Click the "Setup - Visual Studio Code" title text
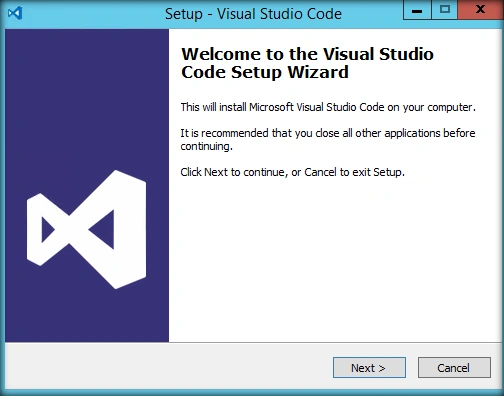Screen dimensions: 504x396 (x=253, y=14)
